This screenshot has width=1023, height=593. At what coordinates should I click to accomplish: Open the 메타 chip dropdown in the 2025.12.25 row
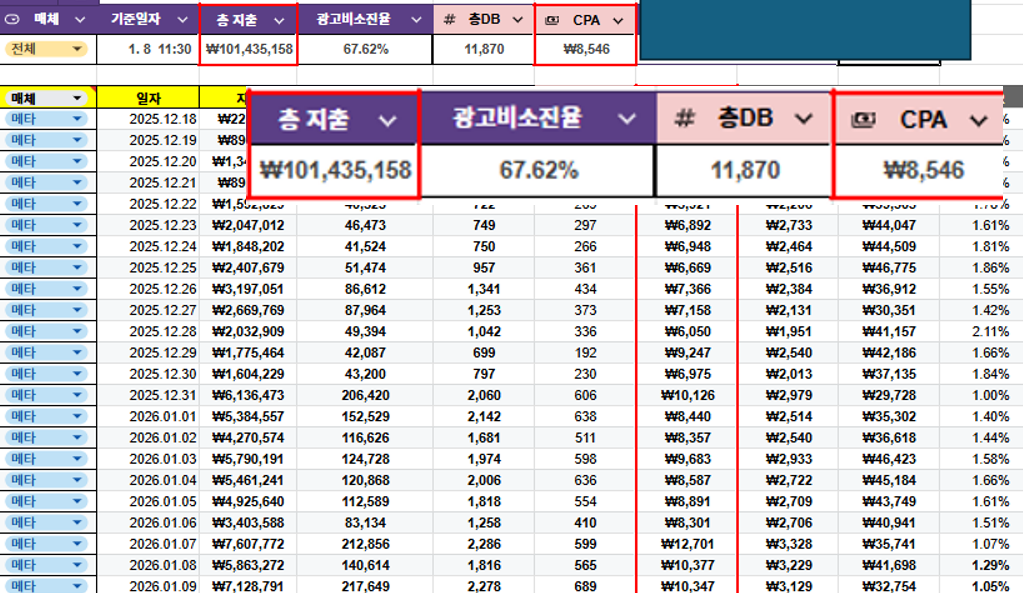[77, 267]
